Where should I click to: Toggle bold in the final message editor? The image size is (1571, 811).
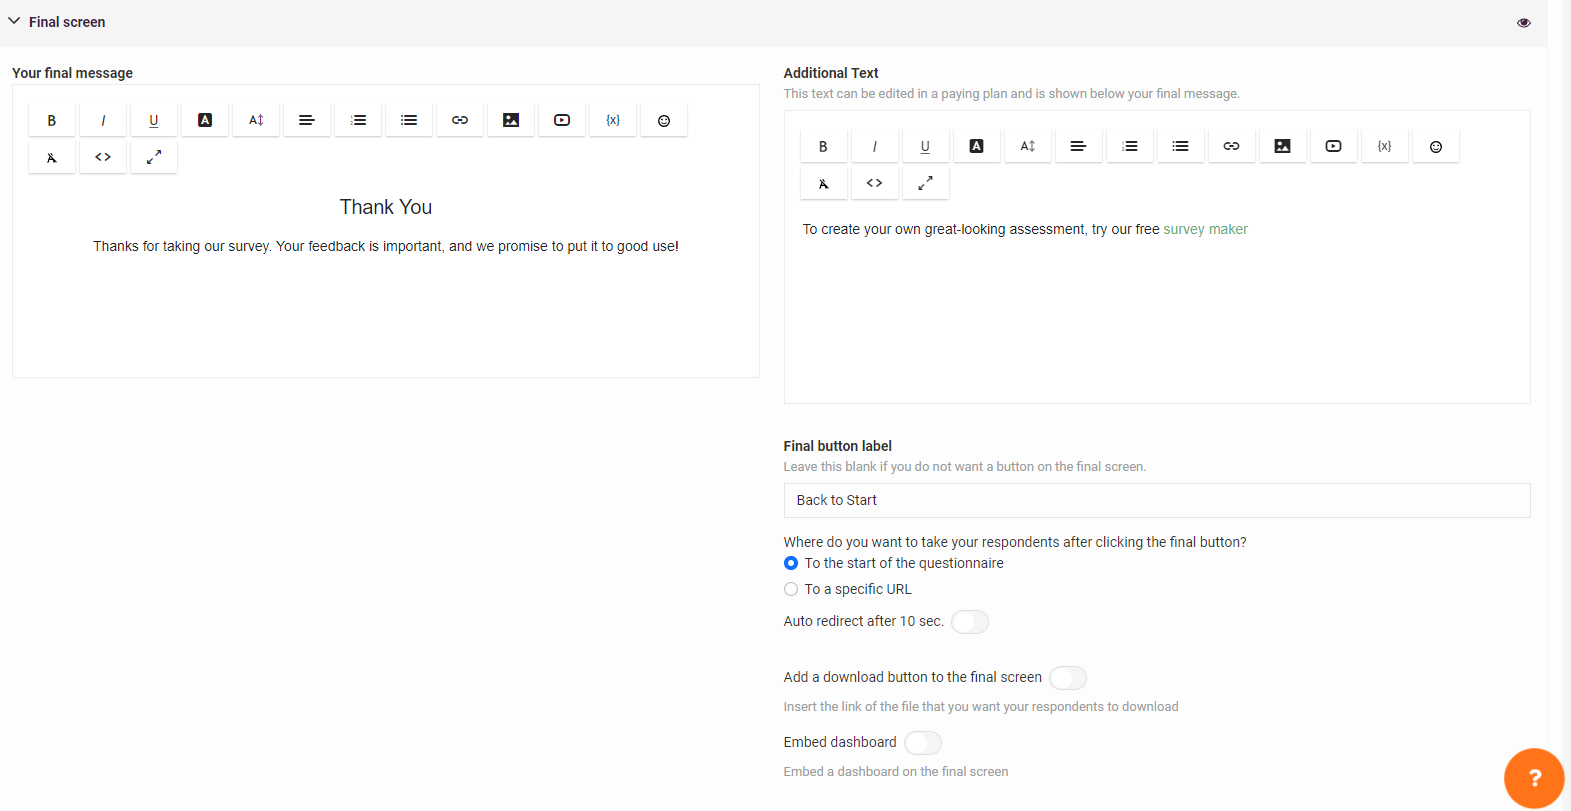[52, 120]
